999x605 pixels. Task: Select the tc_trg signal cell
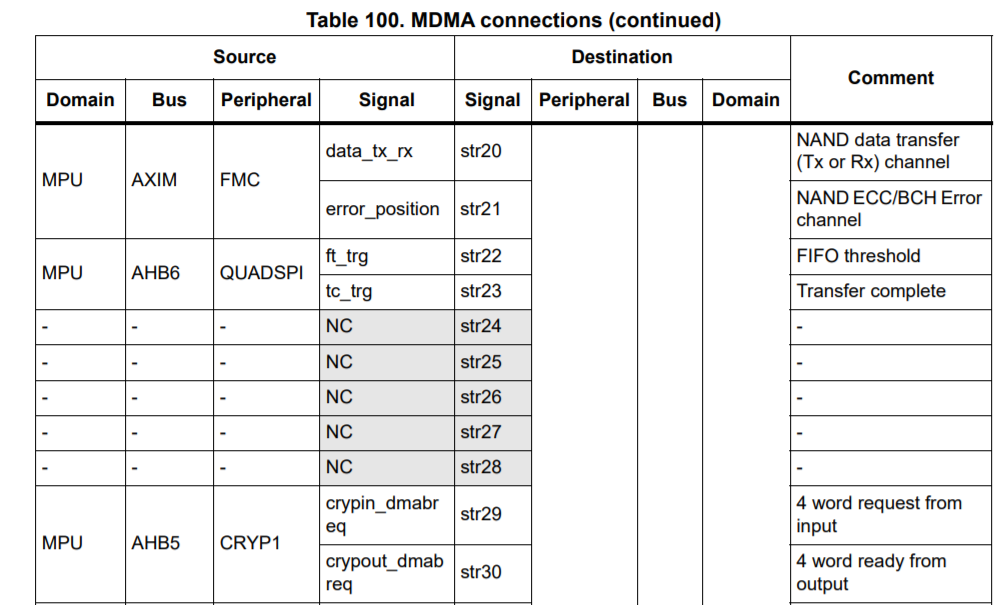[387, 292]
